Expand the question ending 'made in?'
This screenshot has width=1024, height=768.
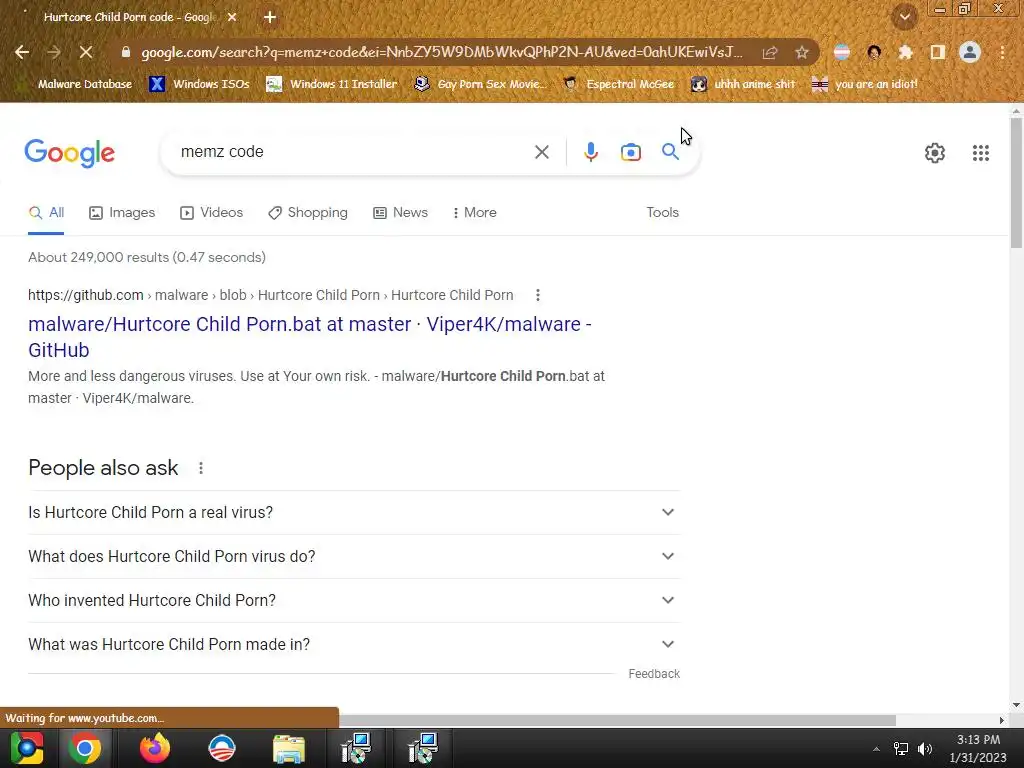click(x=354, y=644)
